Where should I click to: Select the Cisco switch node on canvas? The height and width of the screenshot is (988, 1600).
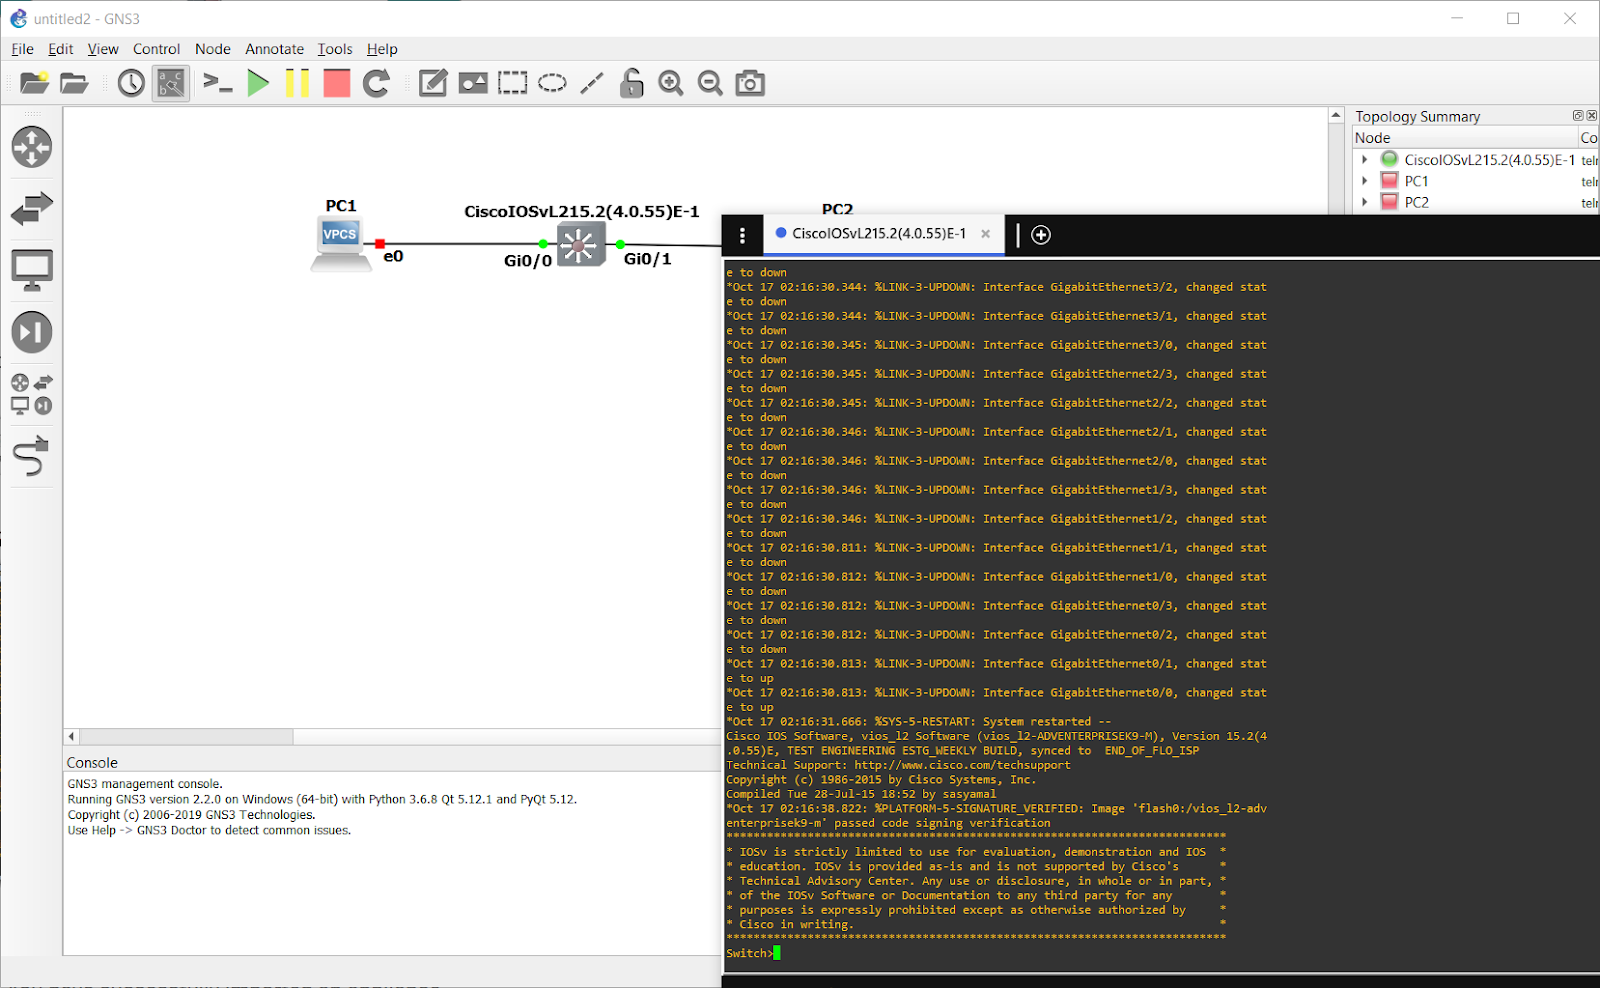pyautogui.click(x=580, y=244)
